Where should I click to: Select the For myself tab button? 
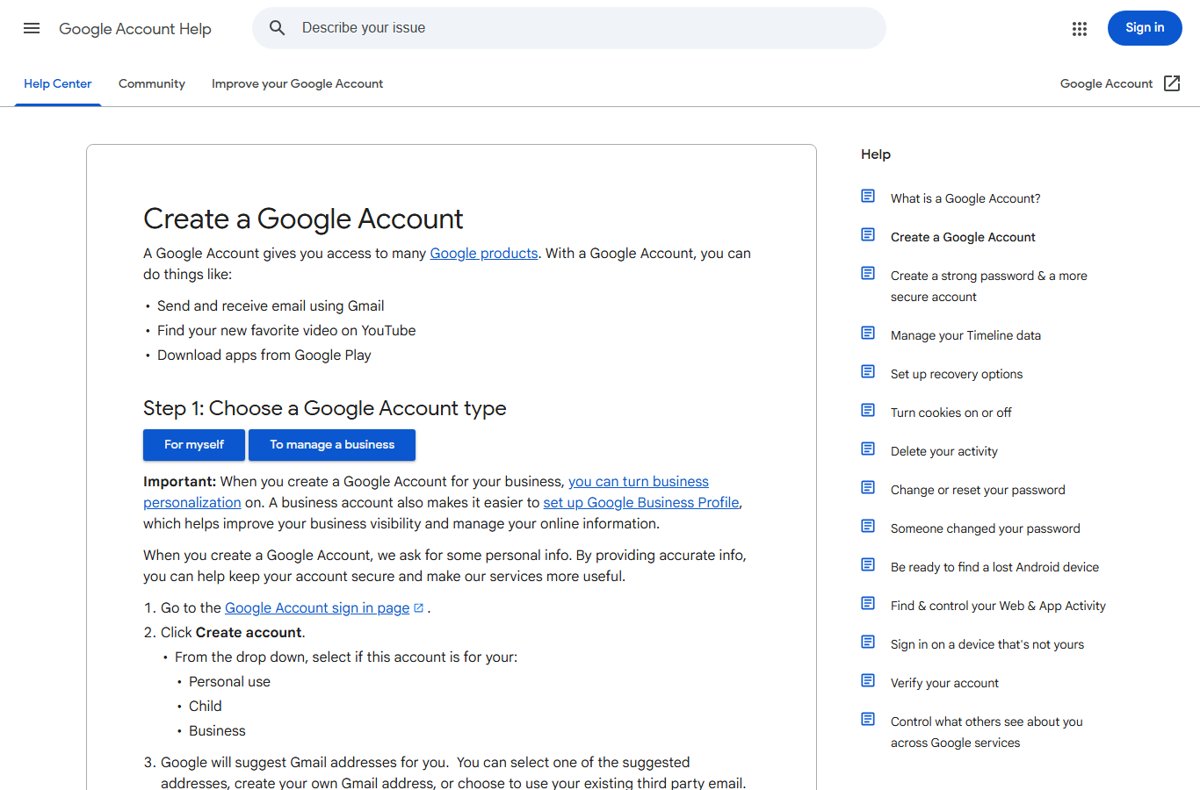pos(194,445)
